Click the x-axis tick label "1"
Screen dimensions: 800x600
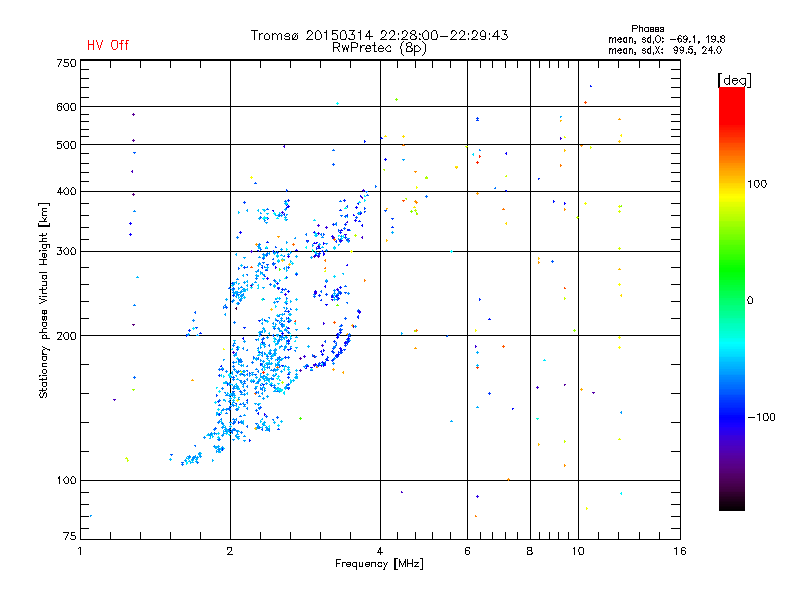(80, 551)
